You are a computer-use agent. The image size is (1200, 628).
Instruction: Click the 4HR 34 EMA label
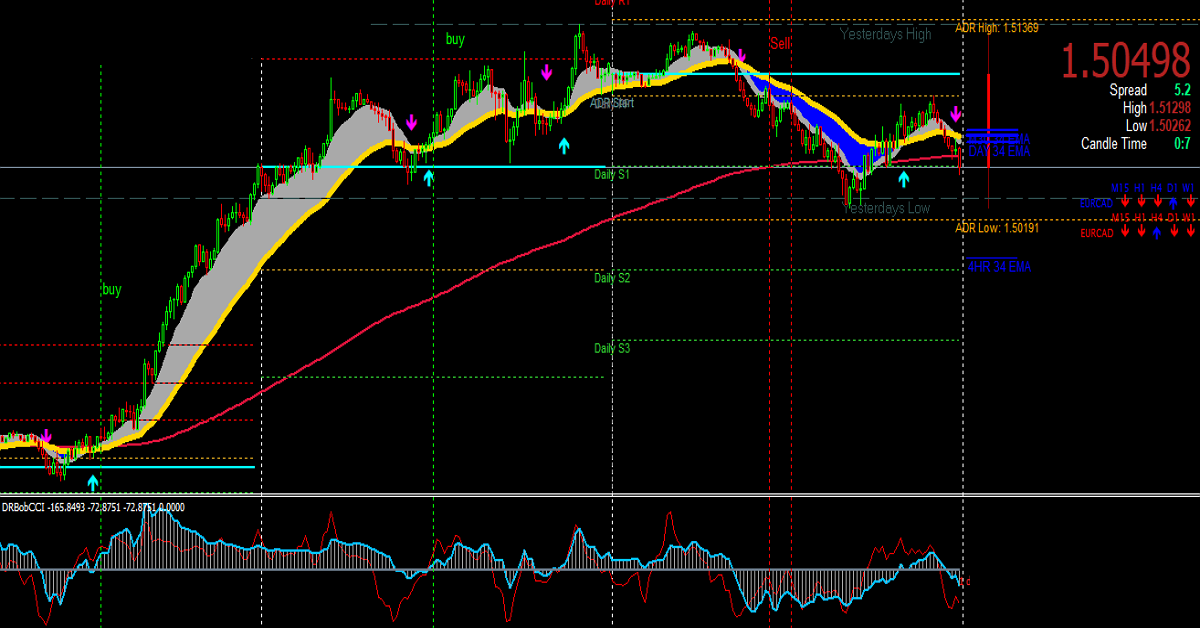point(998,266)
